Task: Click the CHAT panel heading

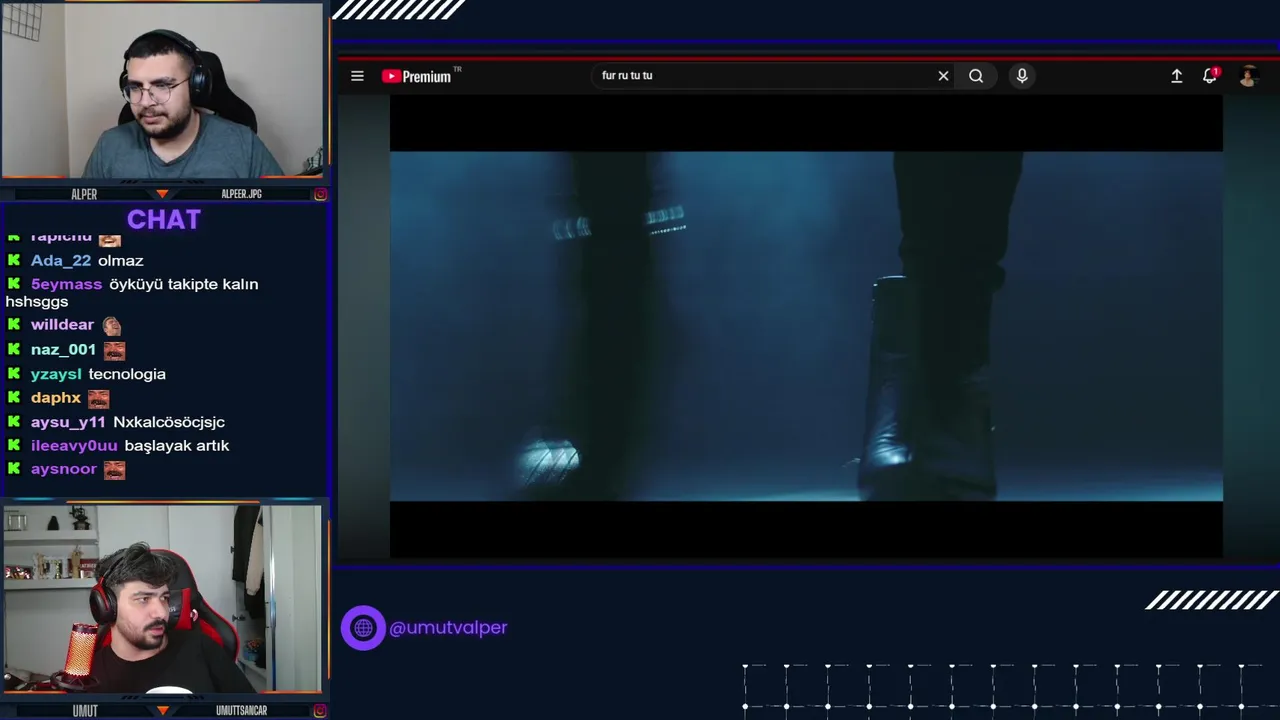Action: point(164,220)
